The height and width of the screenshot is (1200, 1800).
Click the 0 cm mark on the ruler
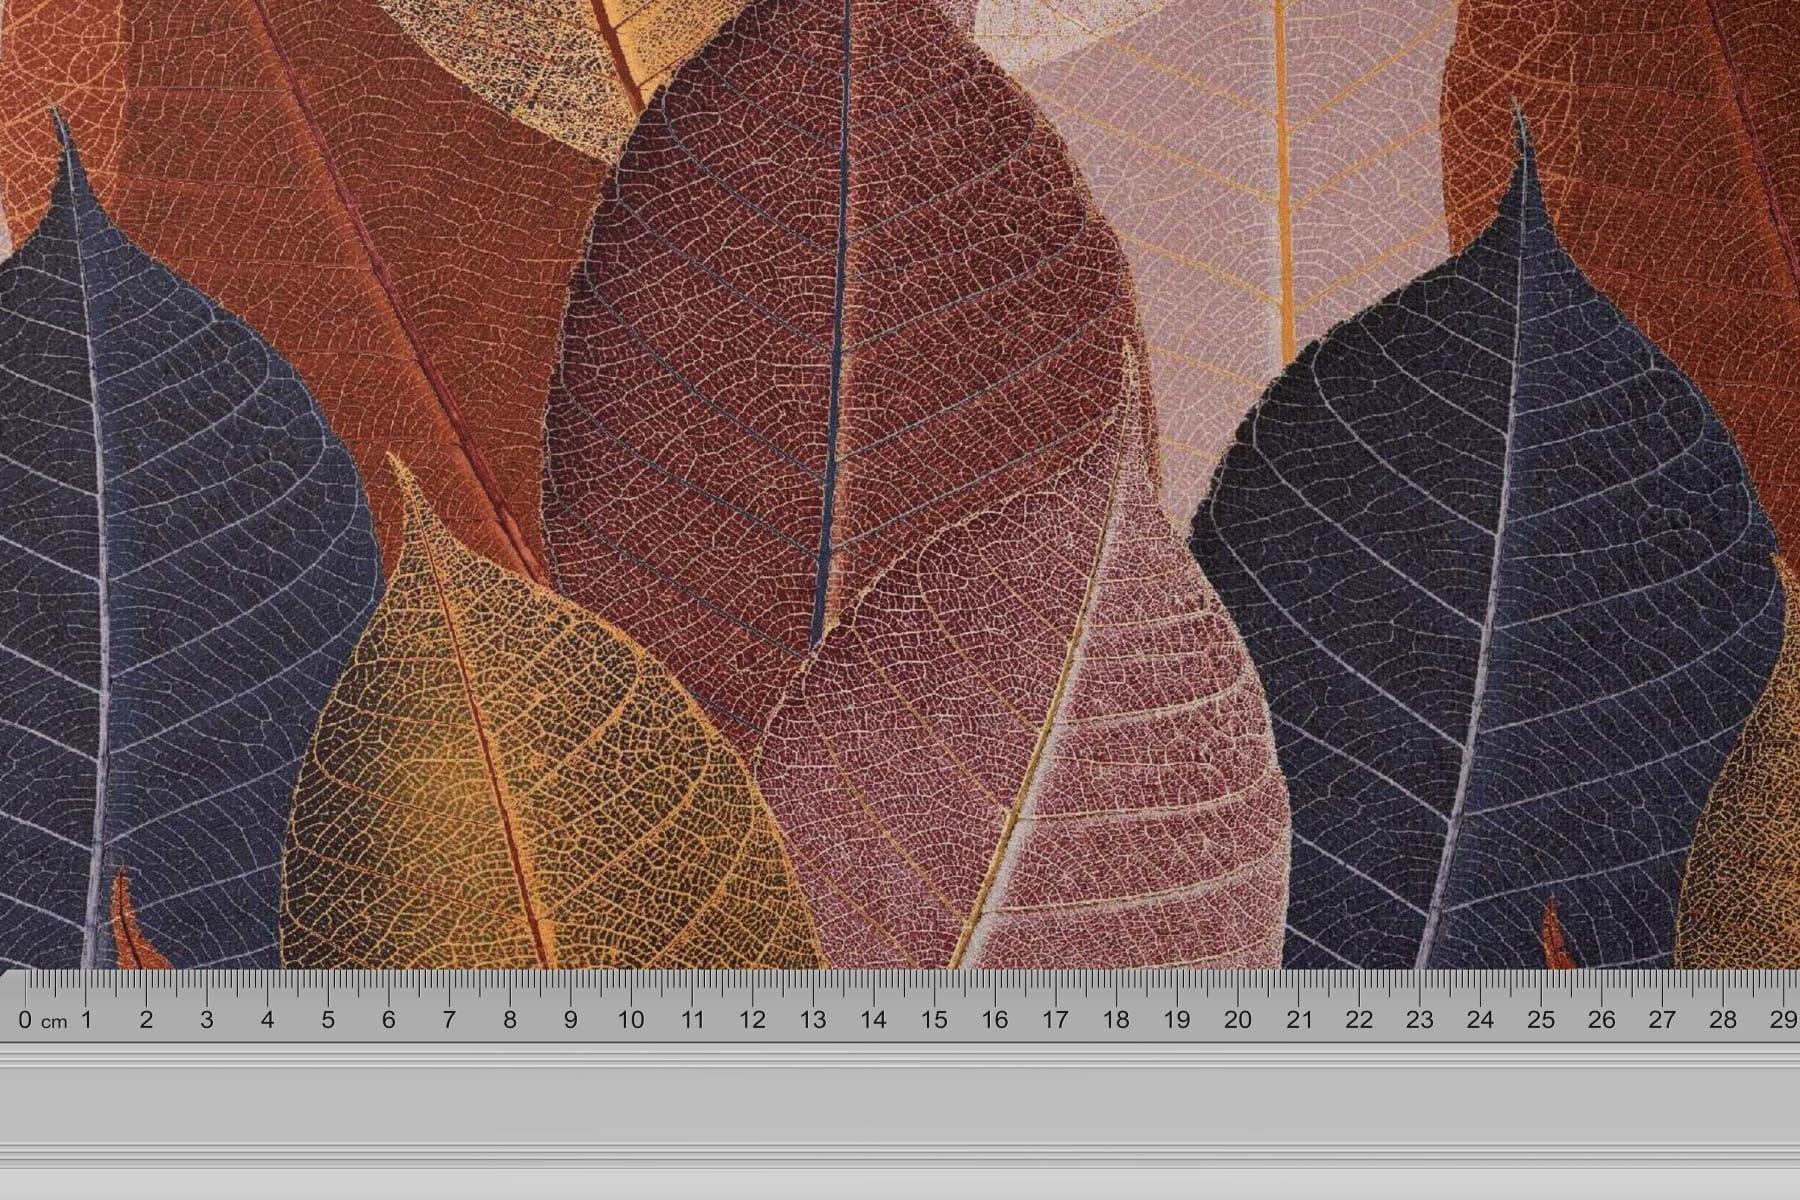tap(25, 1020)
